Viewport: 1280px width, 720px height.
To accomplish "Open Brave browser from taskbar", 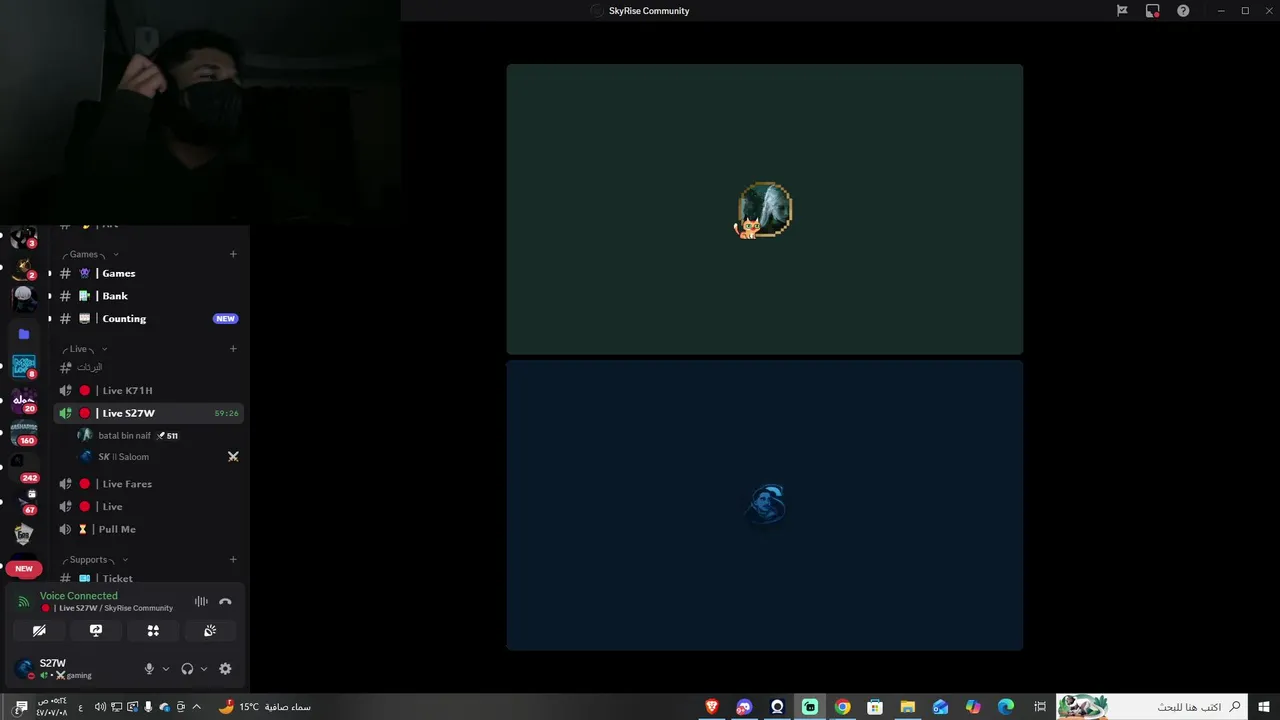I will click(712, 707).
